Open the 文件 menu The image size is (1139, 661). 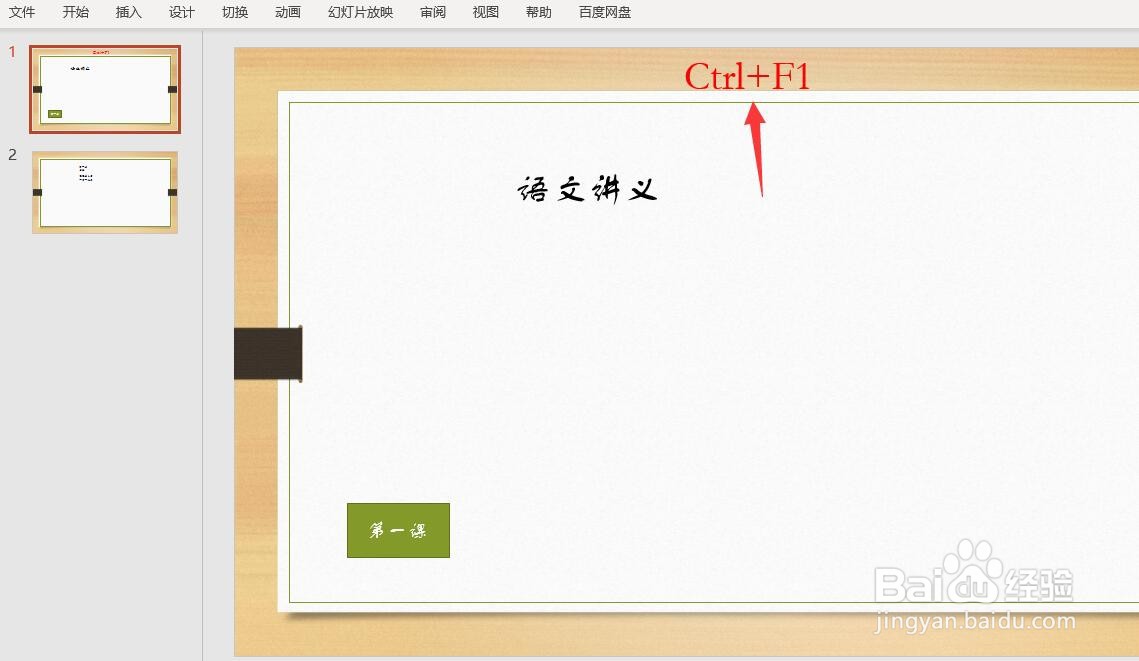[x=22, y=12]
